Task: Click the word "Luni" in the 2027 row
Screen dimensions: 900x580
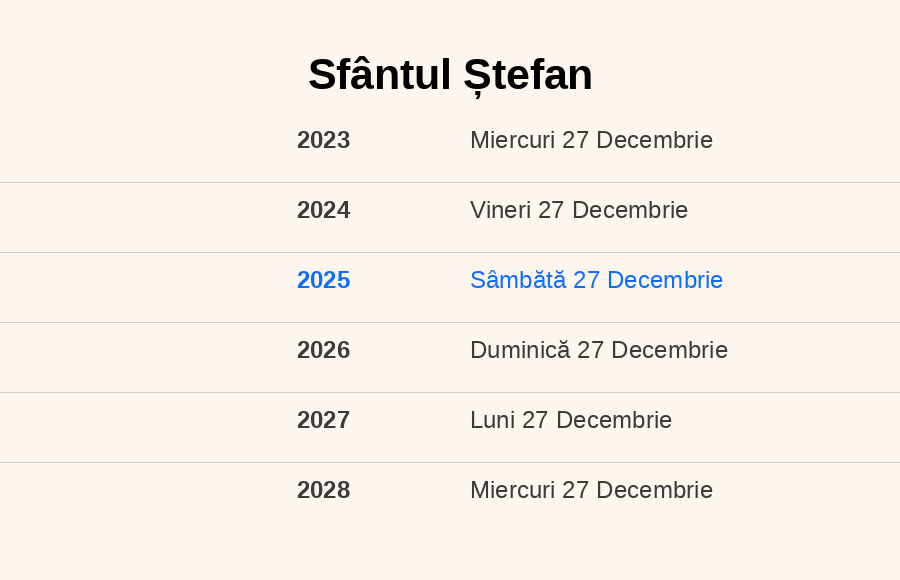Action: (492, 420)
